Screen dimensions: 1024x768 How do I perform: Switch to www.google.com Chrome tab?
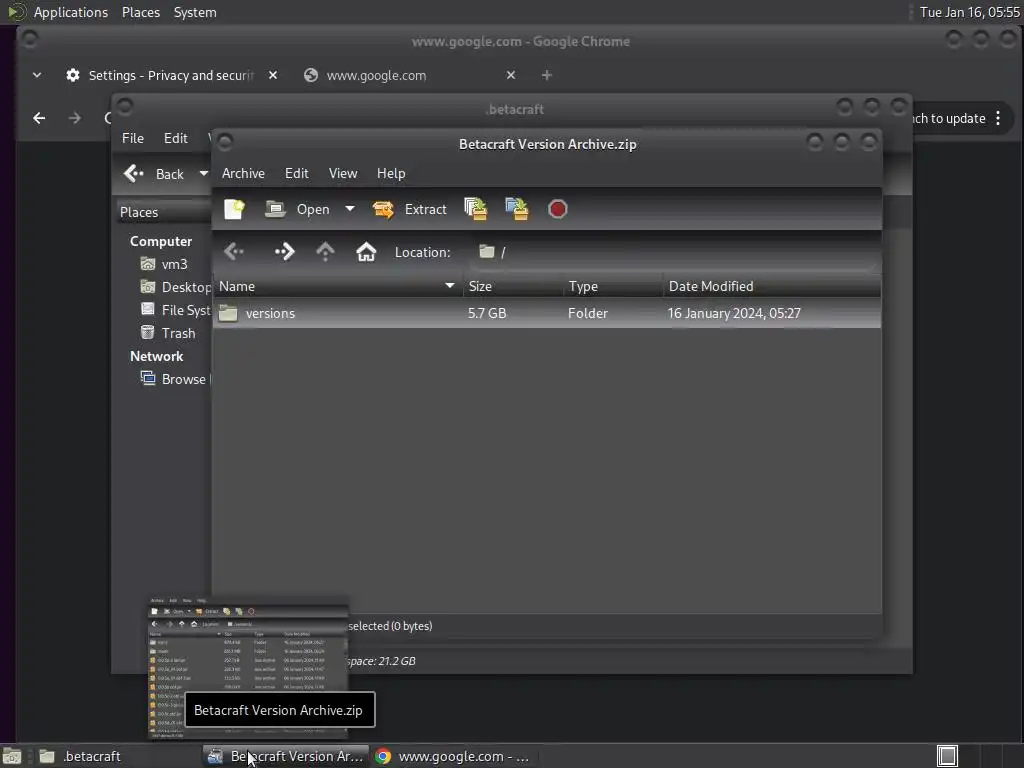click(376, 75)
